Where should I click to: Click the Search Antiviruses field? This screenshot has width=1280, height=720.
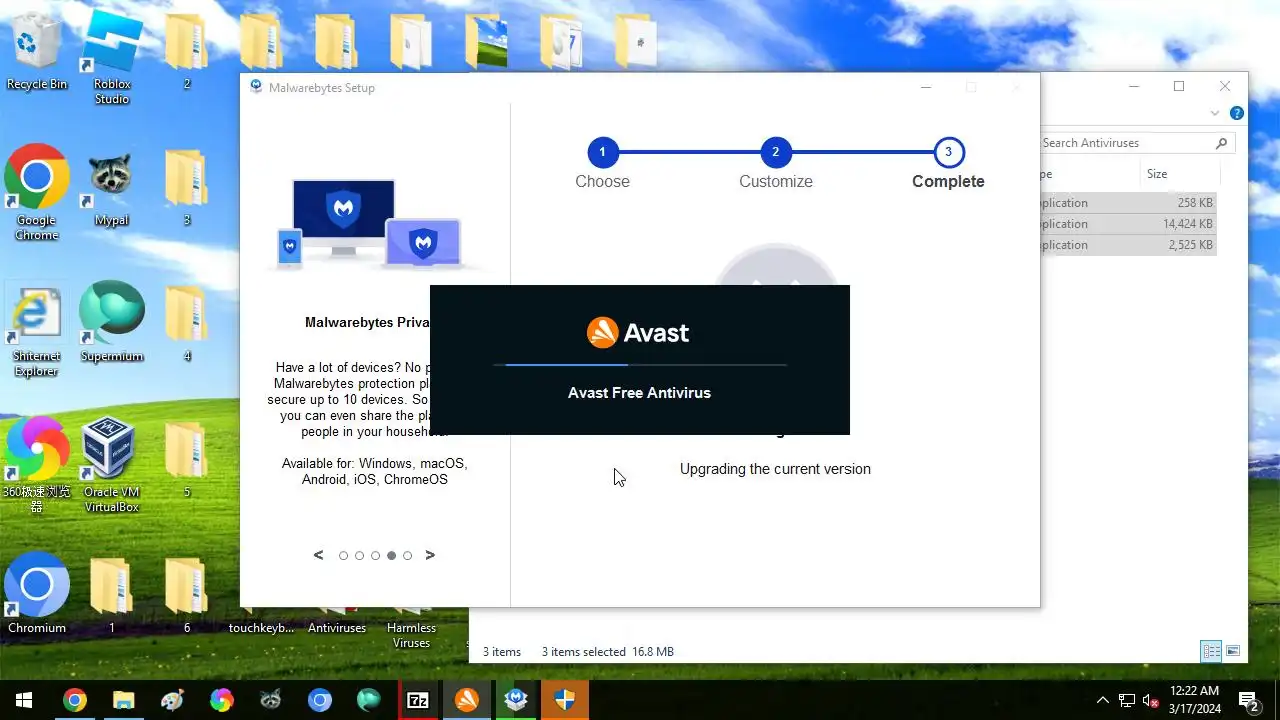point(1137,143)
